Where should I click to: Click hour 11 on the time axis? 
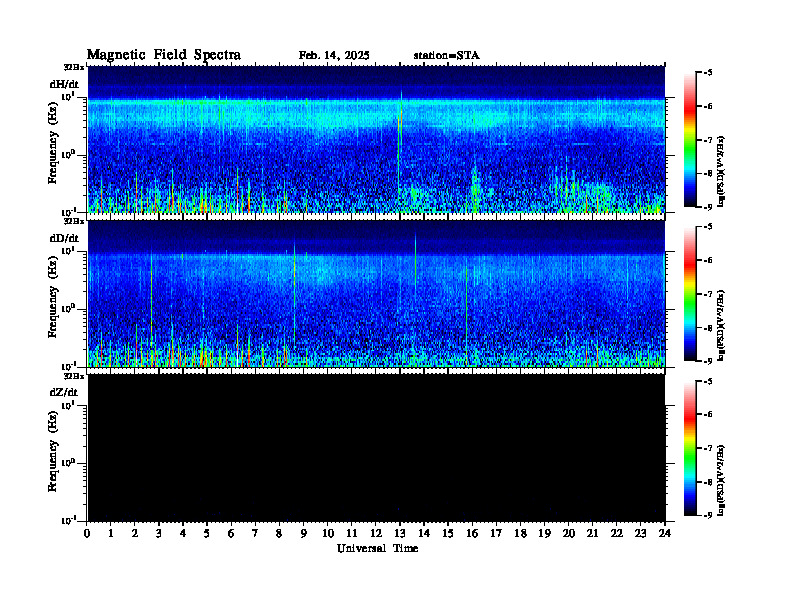[x=352, y=534]
